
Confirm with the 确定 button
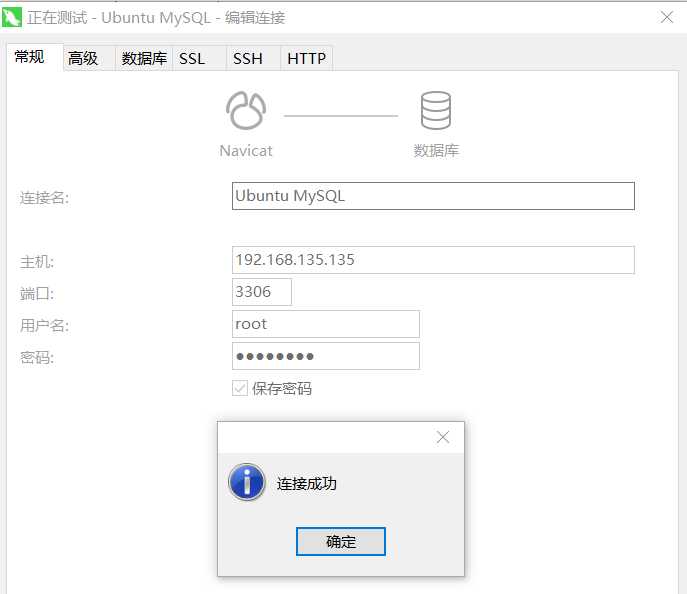coord(341,541)
